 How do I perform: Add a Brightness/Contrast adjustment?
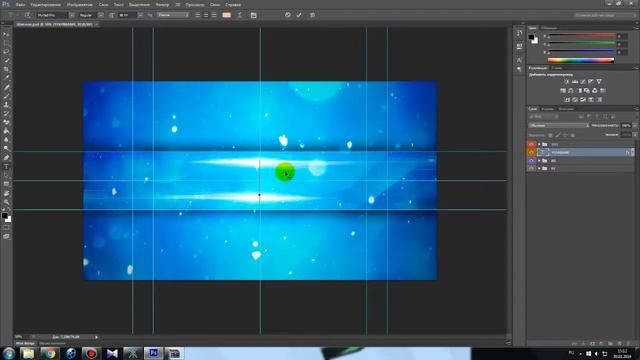[x=567, y=82]
